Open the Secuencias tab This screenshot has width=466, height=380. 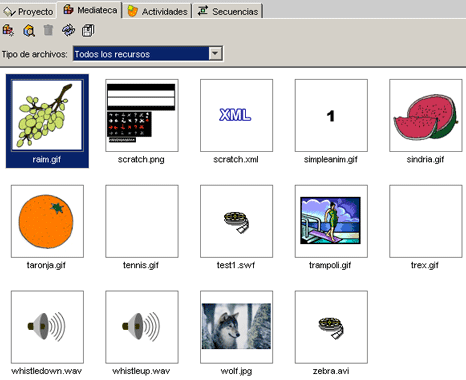228,11
